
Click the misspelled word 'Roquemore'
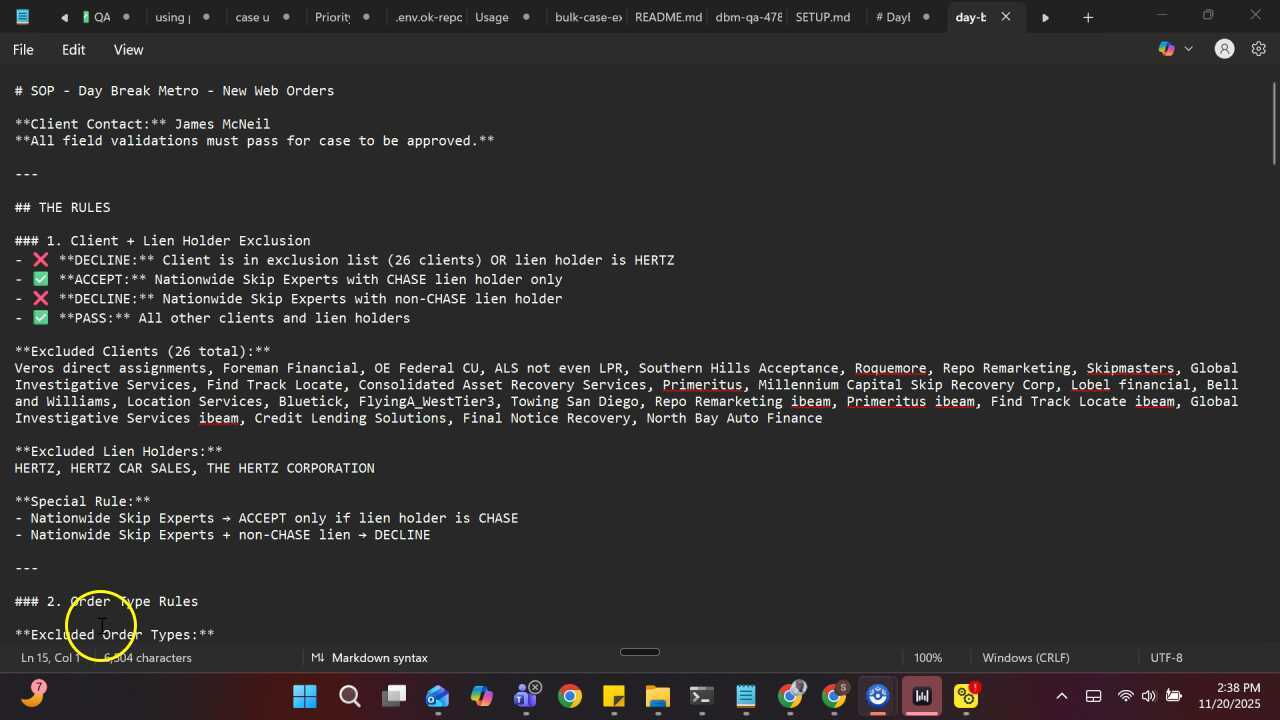[x=890, y=368]
